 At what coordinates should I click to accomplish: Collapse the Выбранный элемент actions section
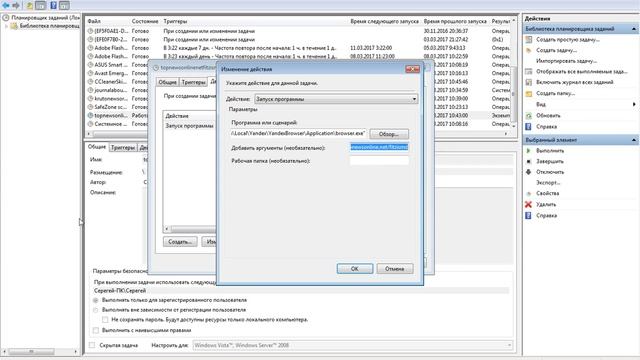[x=633, y=140]
